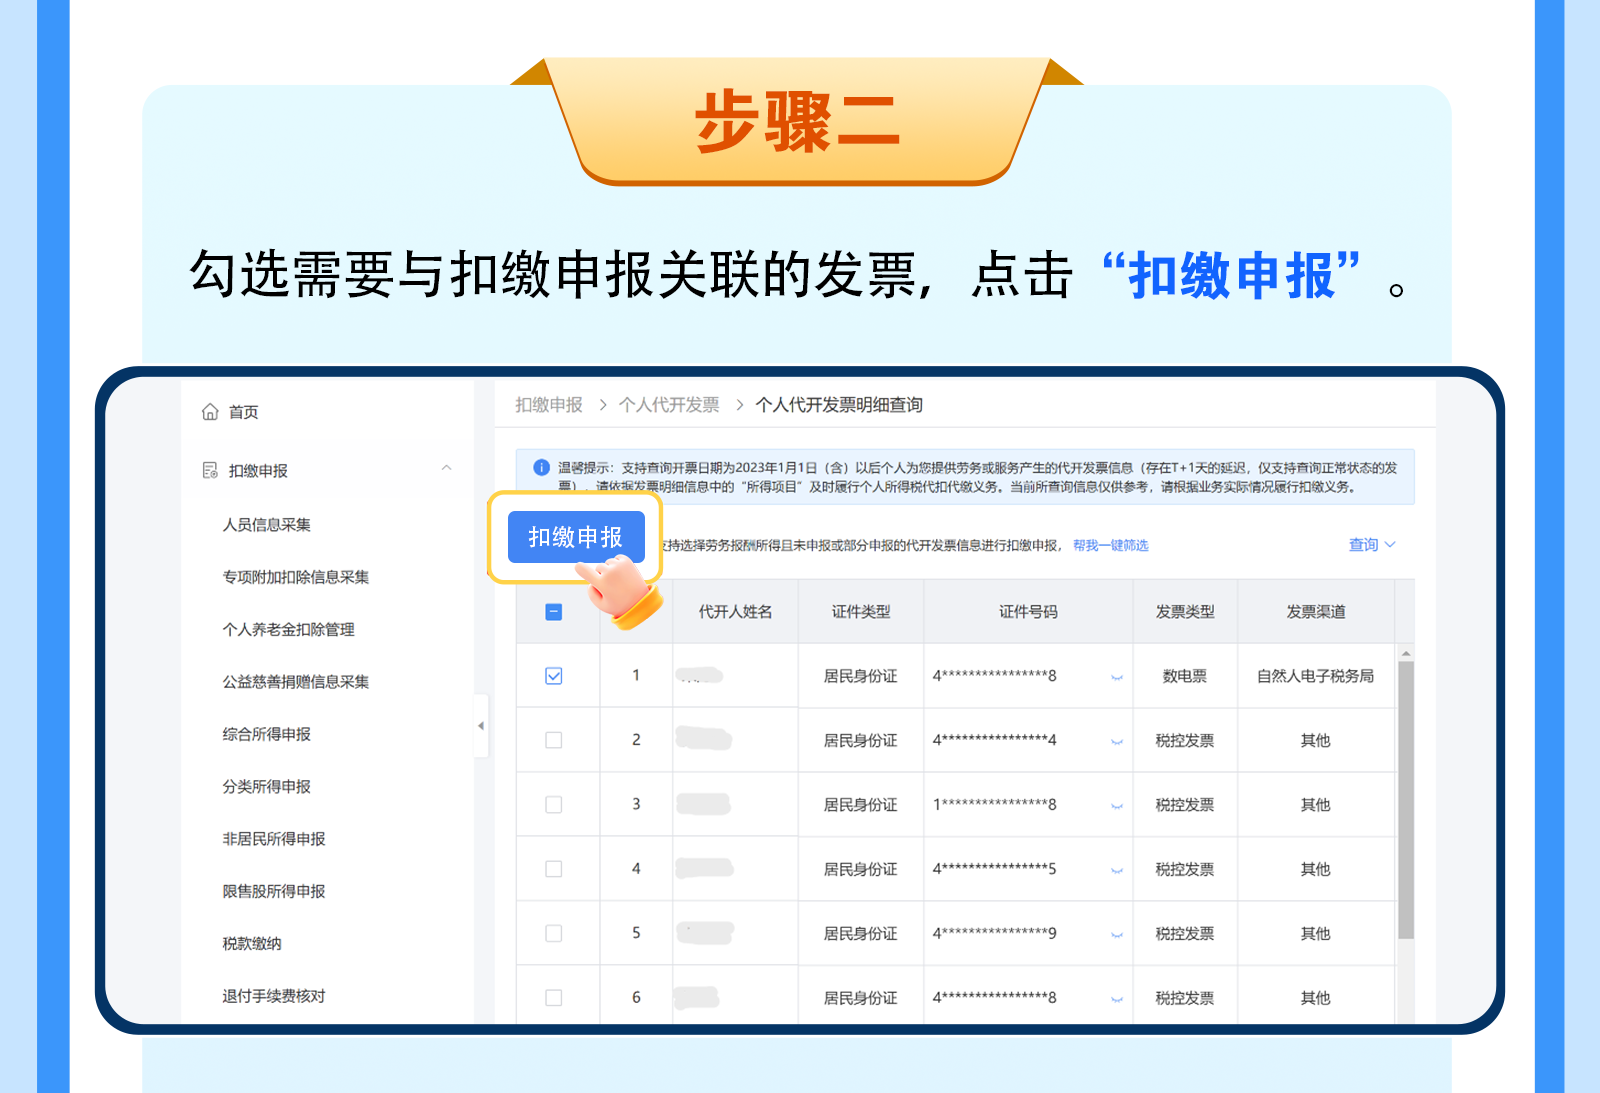Show the masked ID number in row 5
Viewport: 1600px width, 1093px height.
pyautogui.click(x=1117, y=935)
